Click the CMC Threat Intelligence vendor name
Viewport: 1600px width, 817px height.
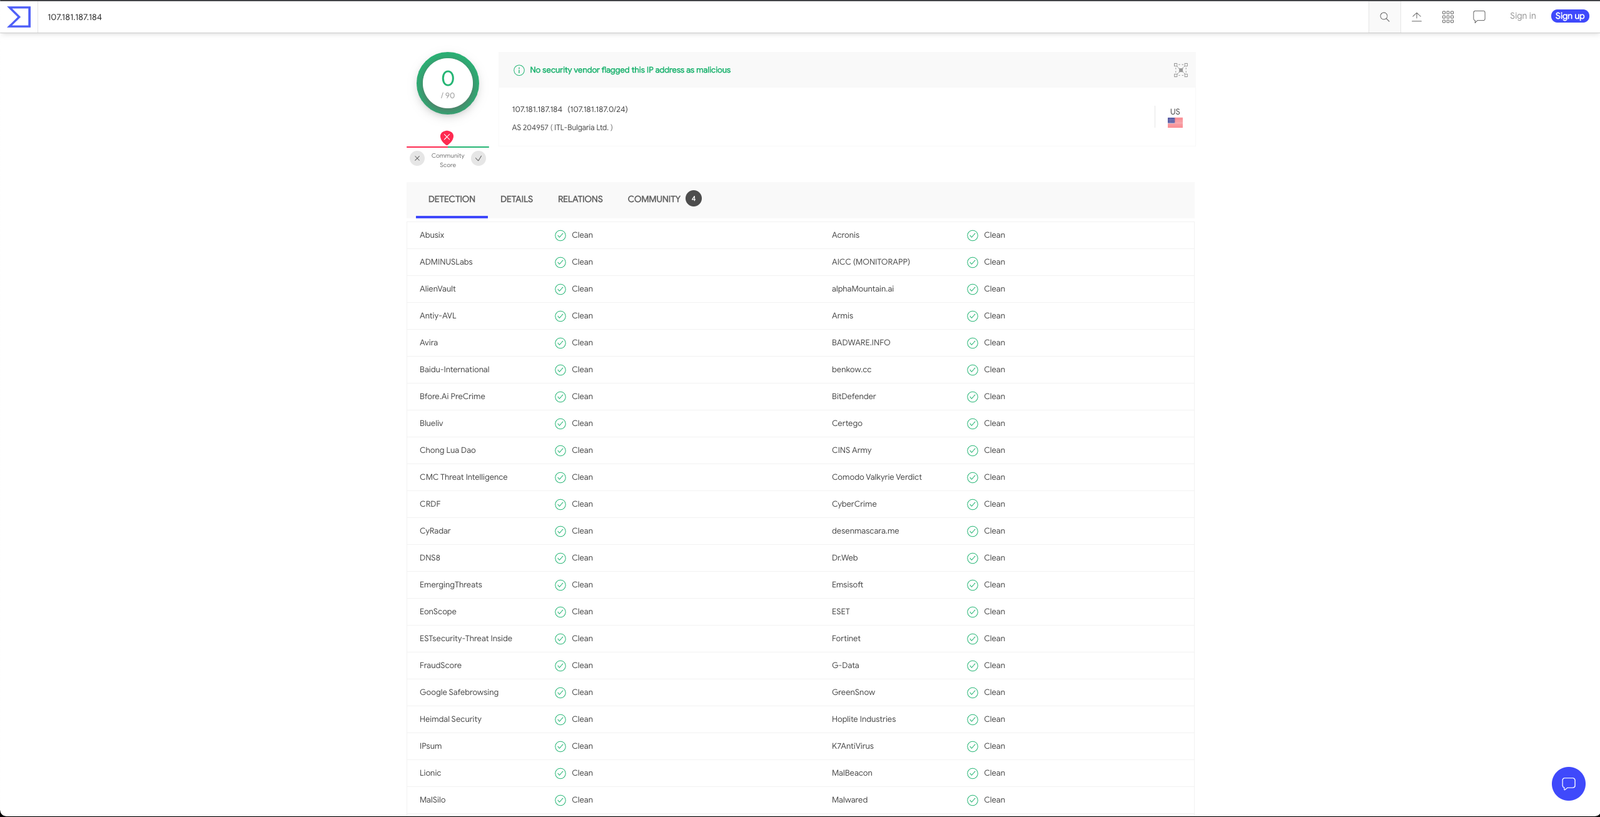(x=464, y=477)
